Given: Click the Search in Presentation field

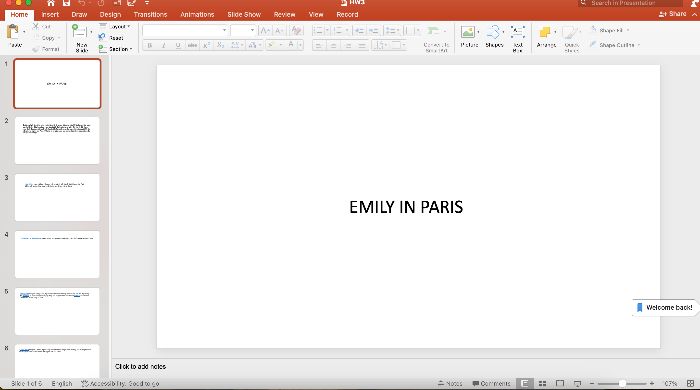Looking at the screenshot, I should [630, 3].
